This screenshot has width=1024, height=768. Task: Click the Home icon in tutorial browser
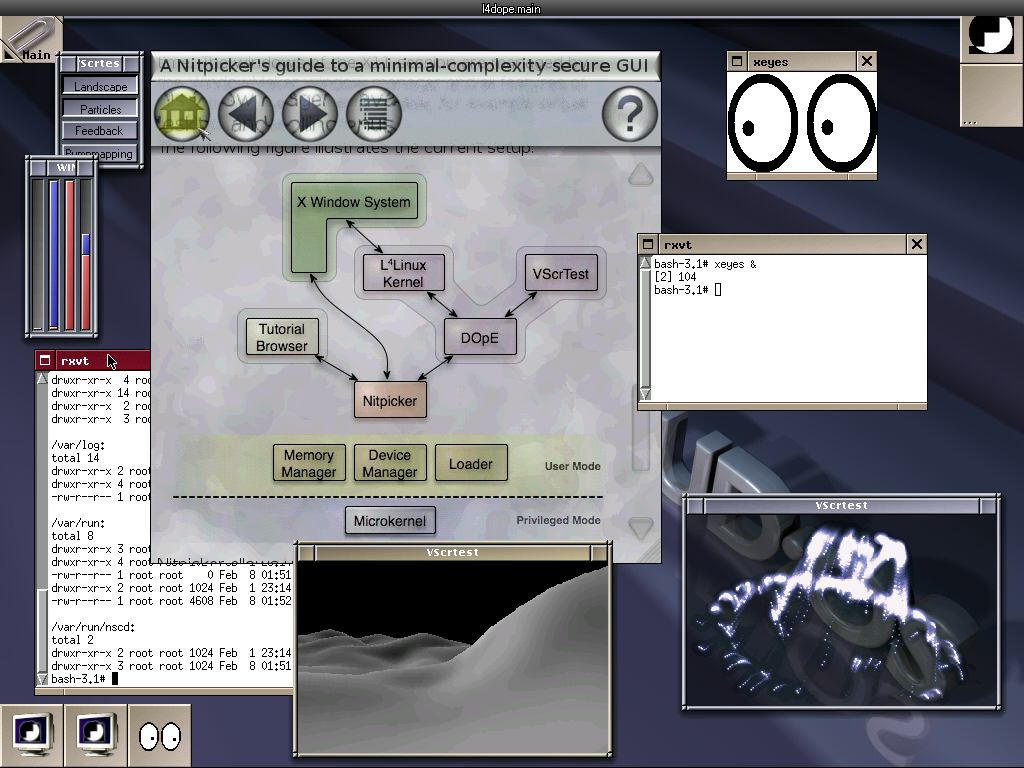coord(181,114)
